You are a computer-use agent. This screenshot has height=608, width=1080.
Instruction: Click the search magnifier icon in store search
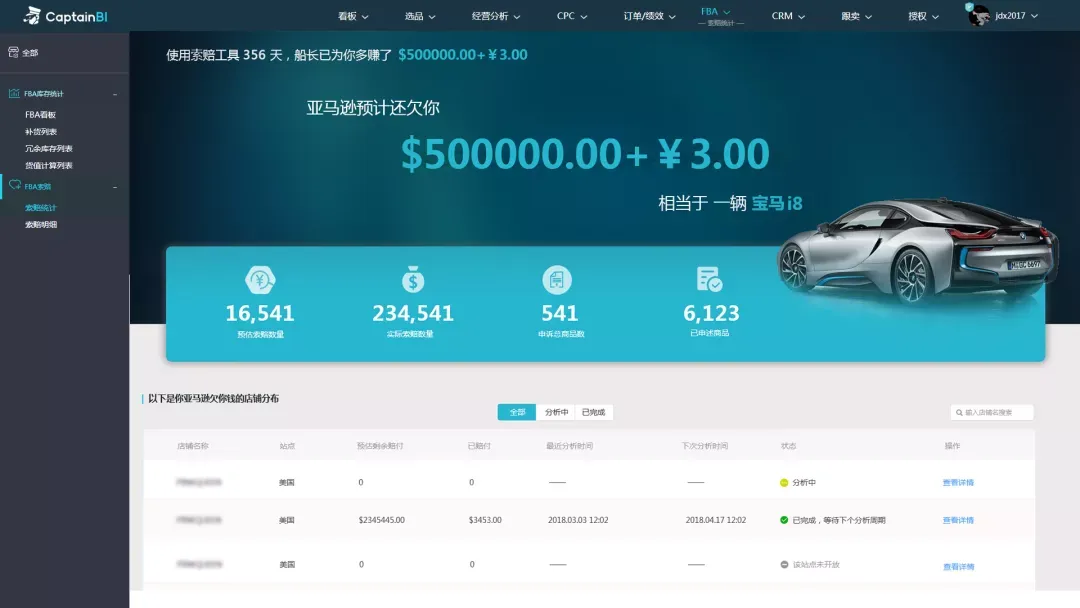[959, 412]
